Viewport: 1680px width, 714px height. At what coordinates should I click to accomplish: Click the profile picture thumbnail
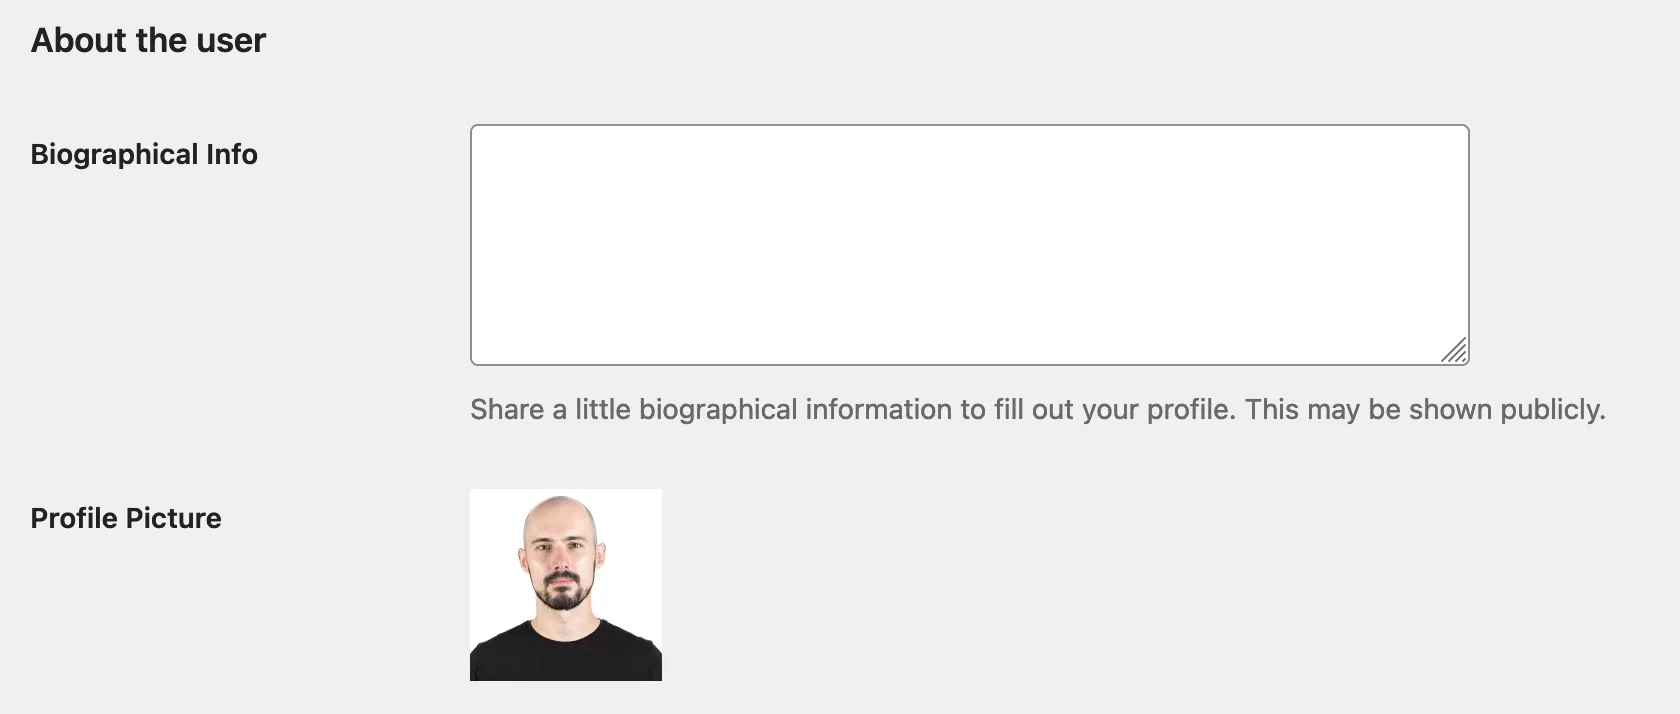(566, 585)
